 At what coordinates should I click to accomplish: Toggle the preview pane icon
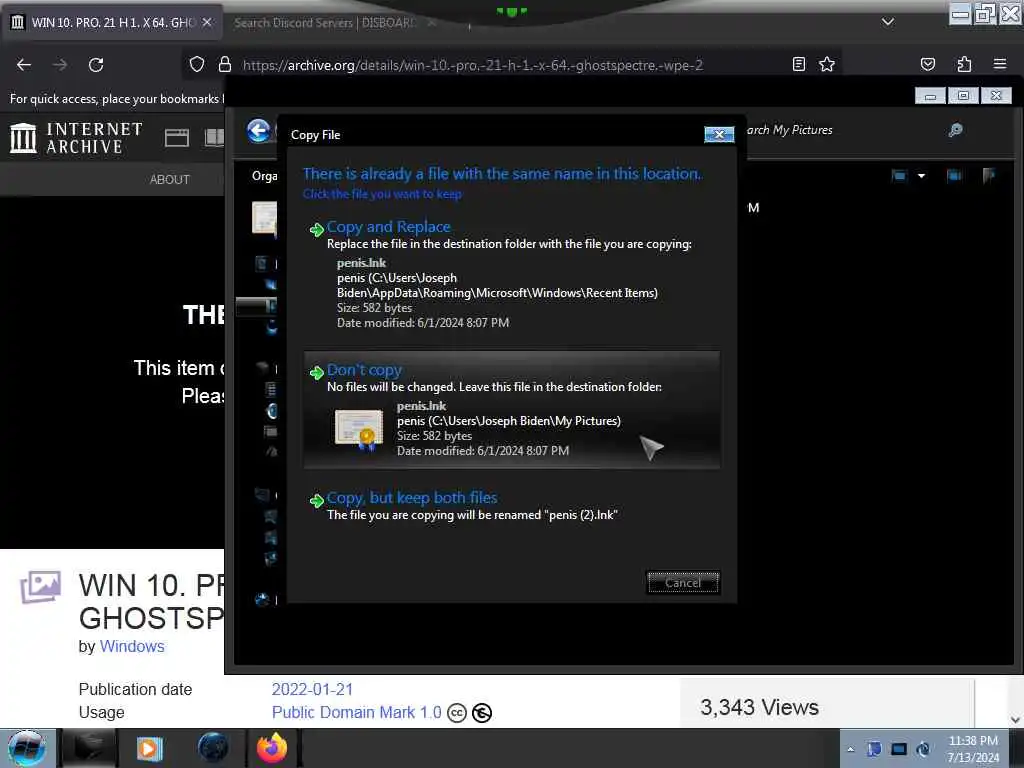[x=954, y=175]
